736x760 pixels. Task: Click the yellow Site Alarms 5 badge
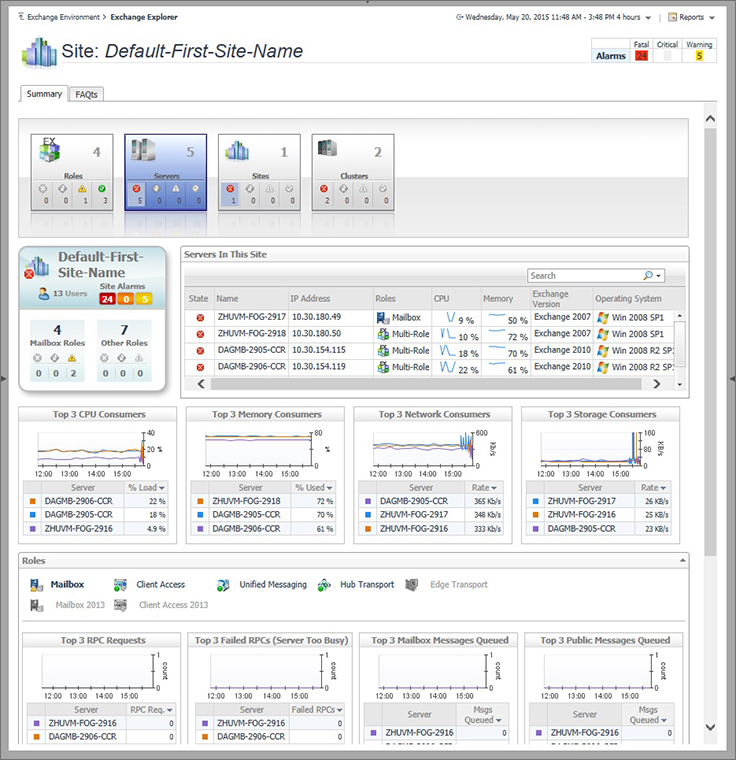click(144, 299)
